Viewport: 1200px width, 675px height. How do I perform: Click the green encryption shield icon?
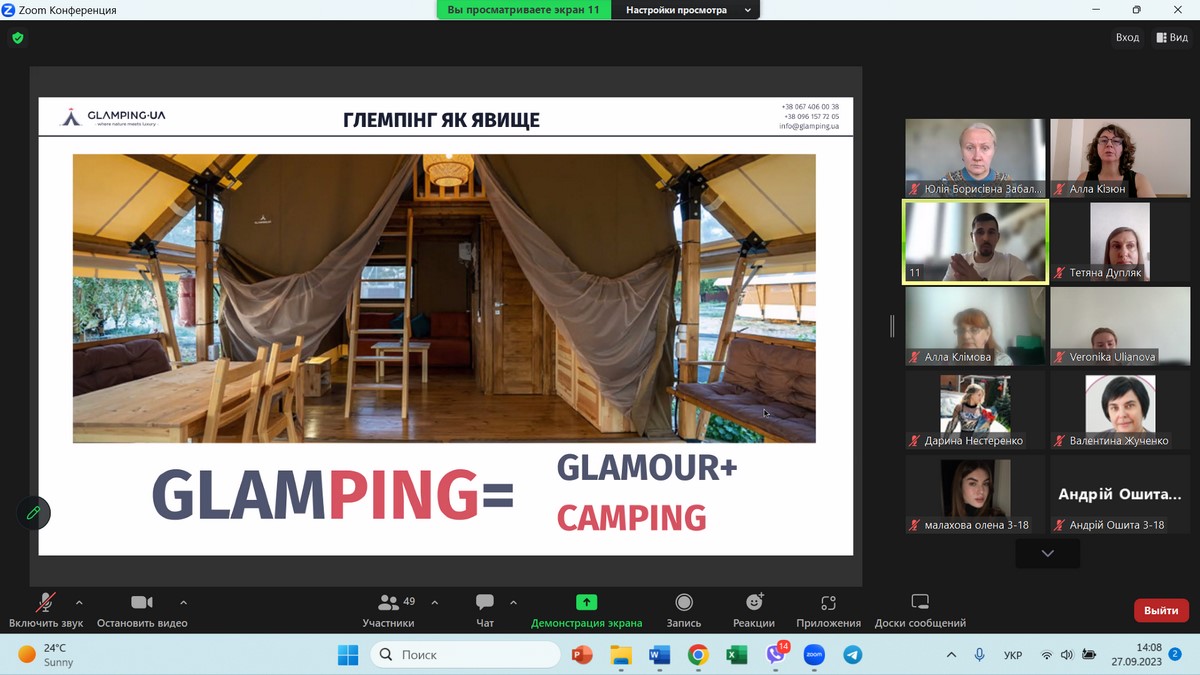17,38
